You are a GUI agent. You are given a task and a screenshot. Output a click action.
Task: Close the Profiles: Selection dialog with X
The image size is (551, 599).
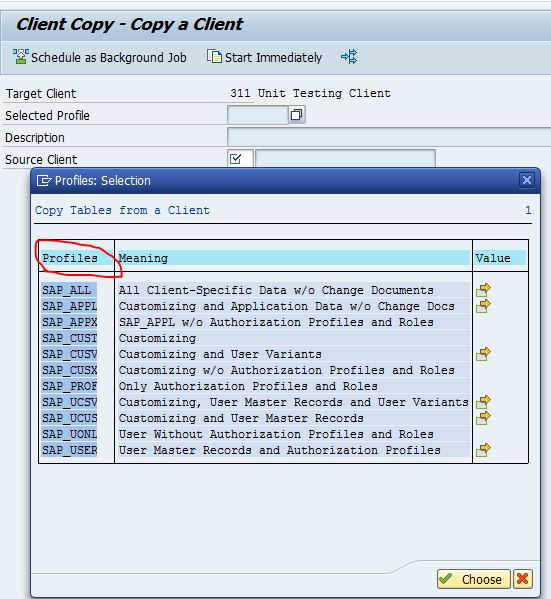[527, 180]
